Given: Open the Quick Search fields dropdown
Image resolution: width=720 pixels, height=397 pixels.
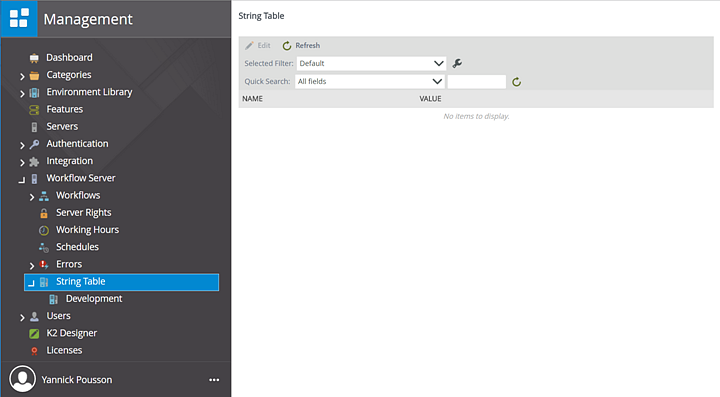Looking at the screenshot, I should [370, 81].
